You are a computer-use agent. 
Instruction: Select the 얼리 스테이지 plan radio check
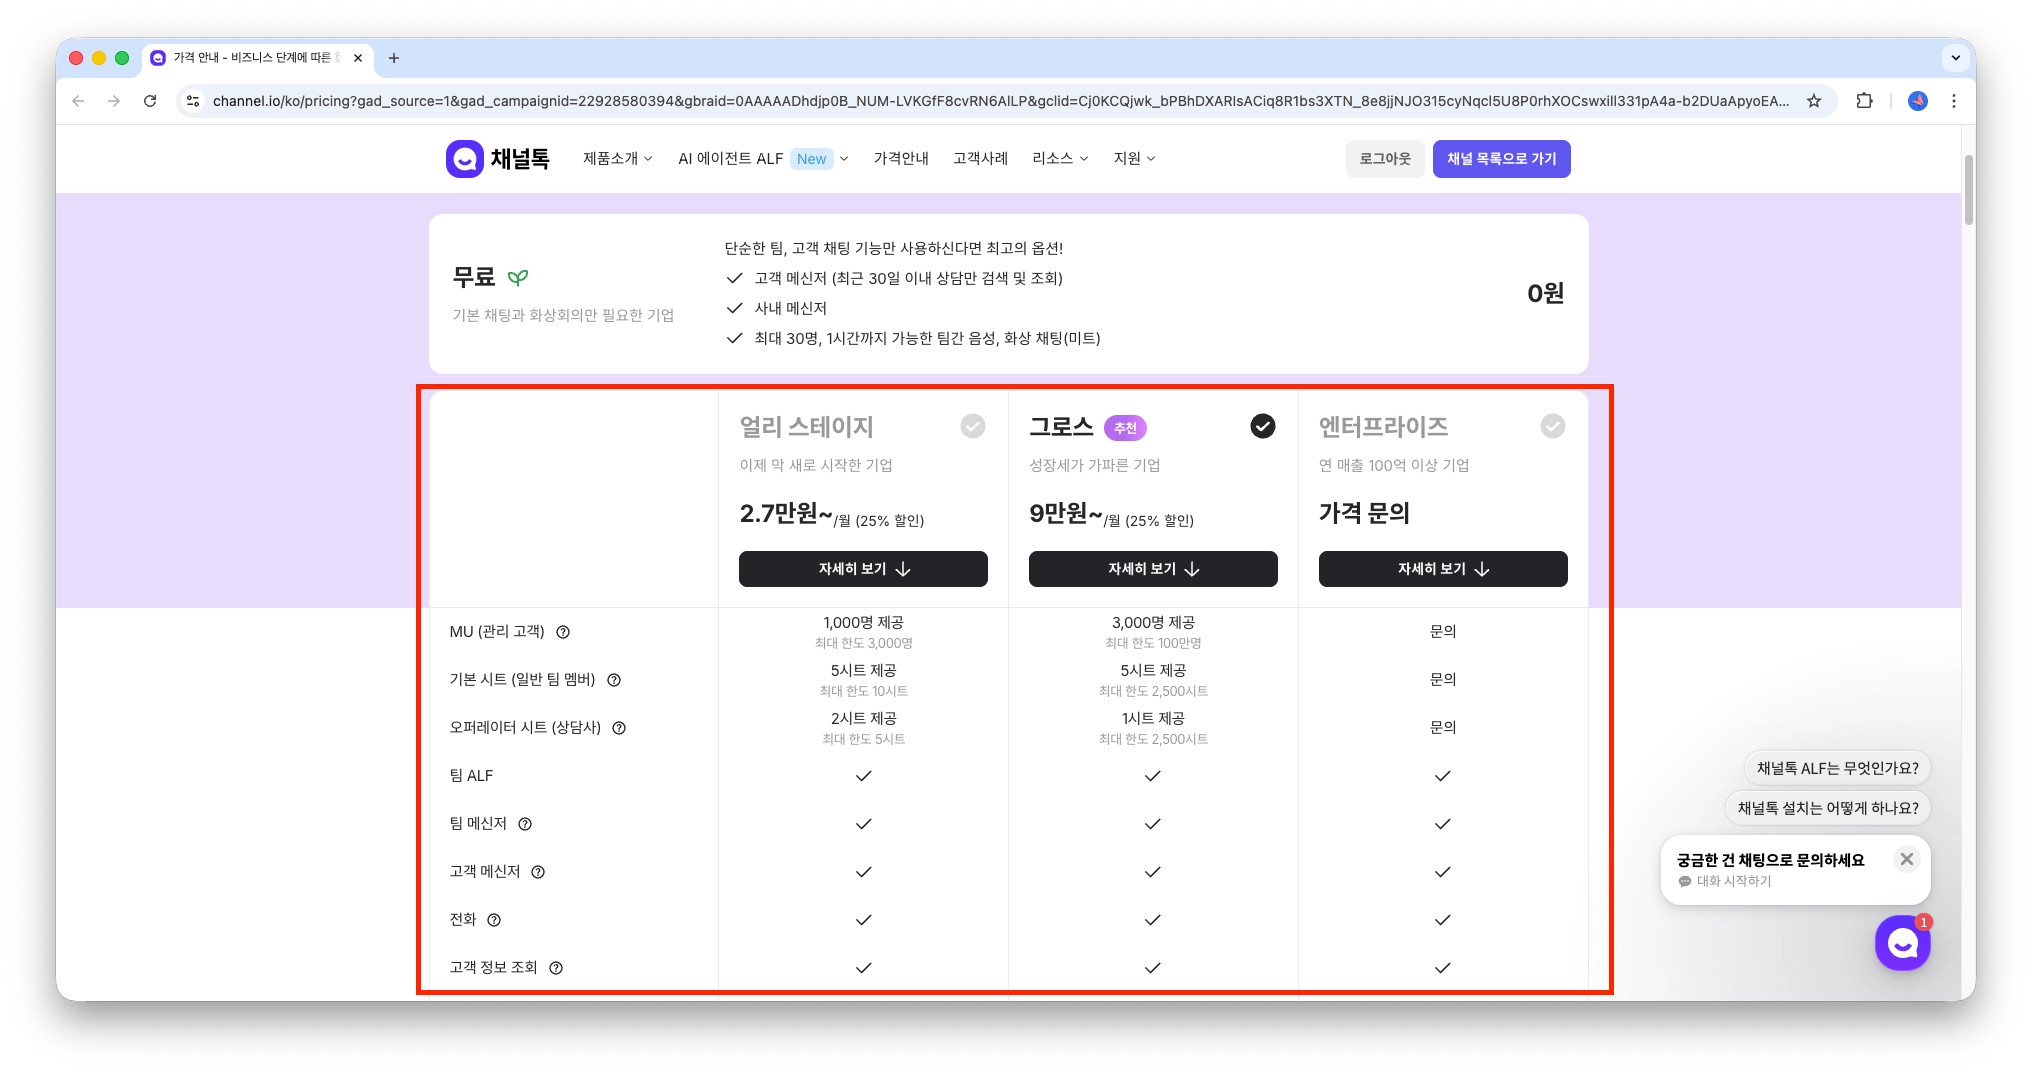tap(973, 426)
